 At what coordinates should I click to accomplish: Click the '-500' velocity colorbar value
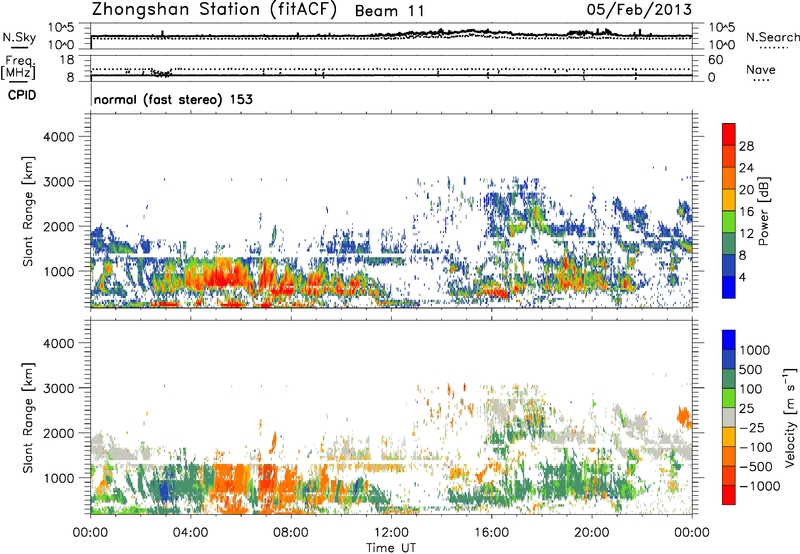(x=756, y=467)
